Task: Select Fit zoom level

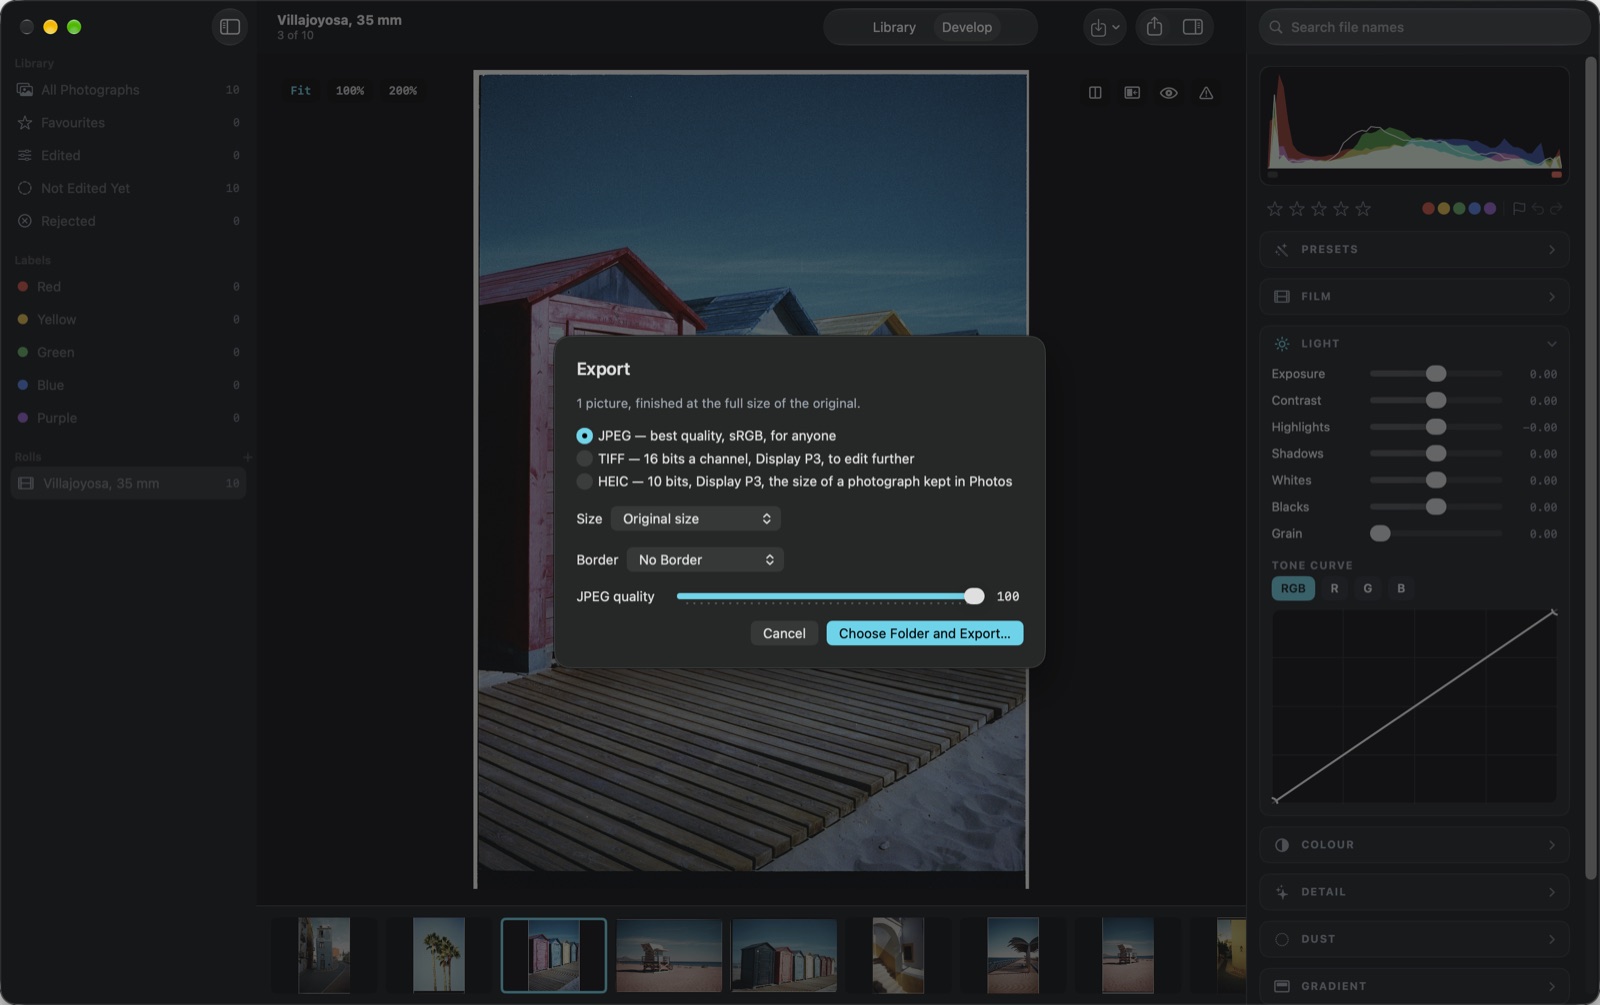Action: (x=300, y=91)
